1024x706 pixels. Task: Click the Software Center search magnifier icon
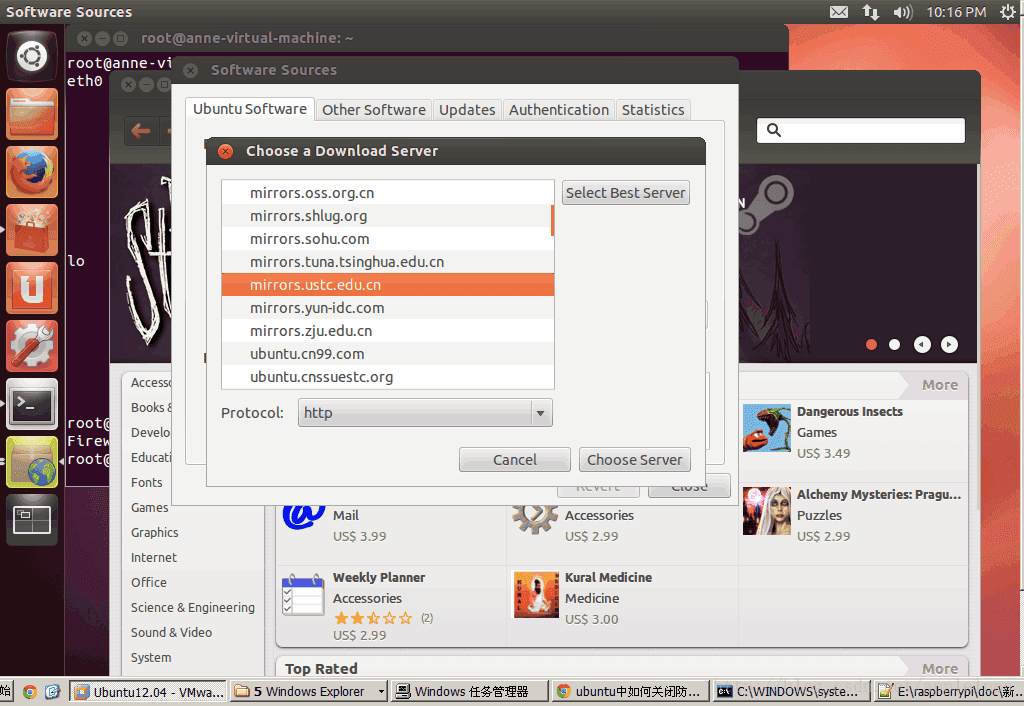click(774, 130)
